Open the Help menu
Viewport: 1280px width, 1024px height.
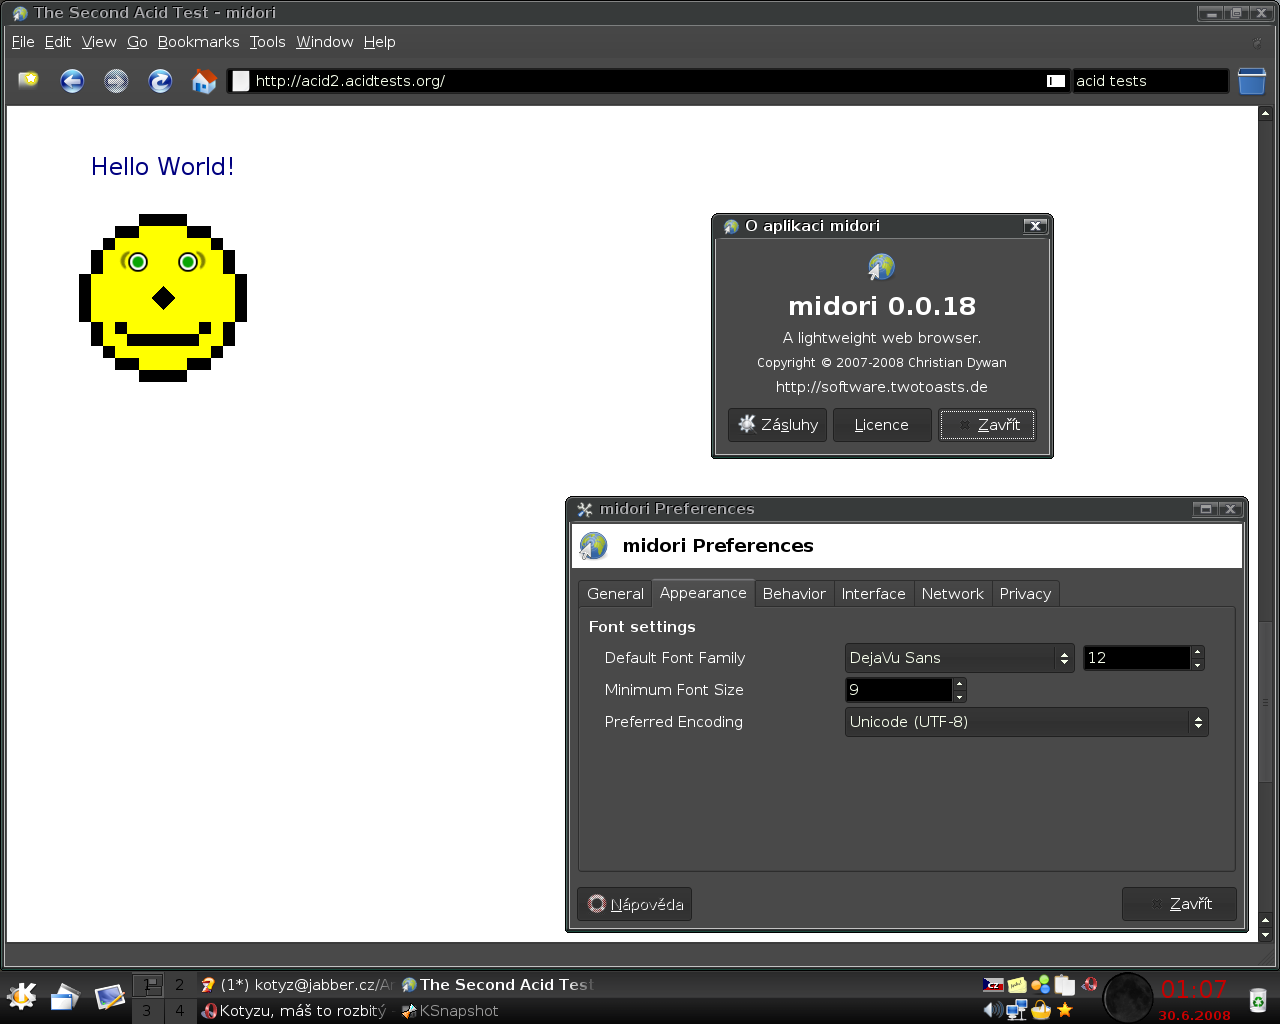coord(379,42)
